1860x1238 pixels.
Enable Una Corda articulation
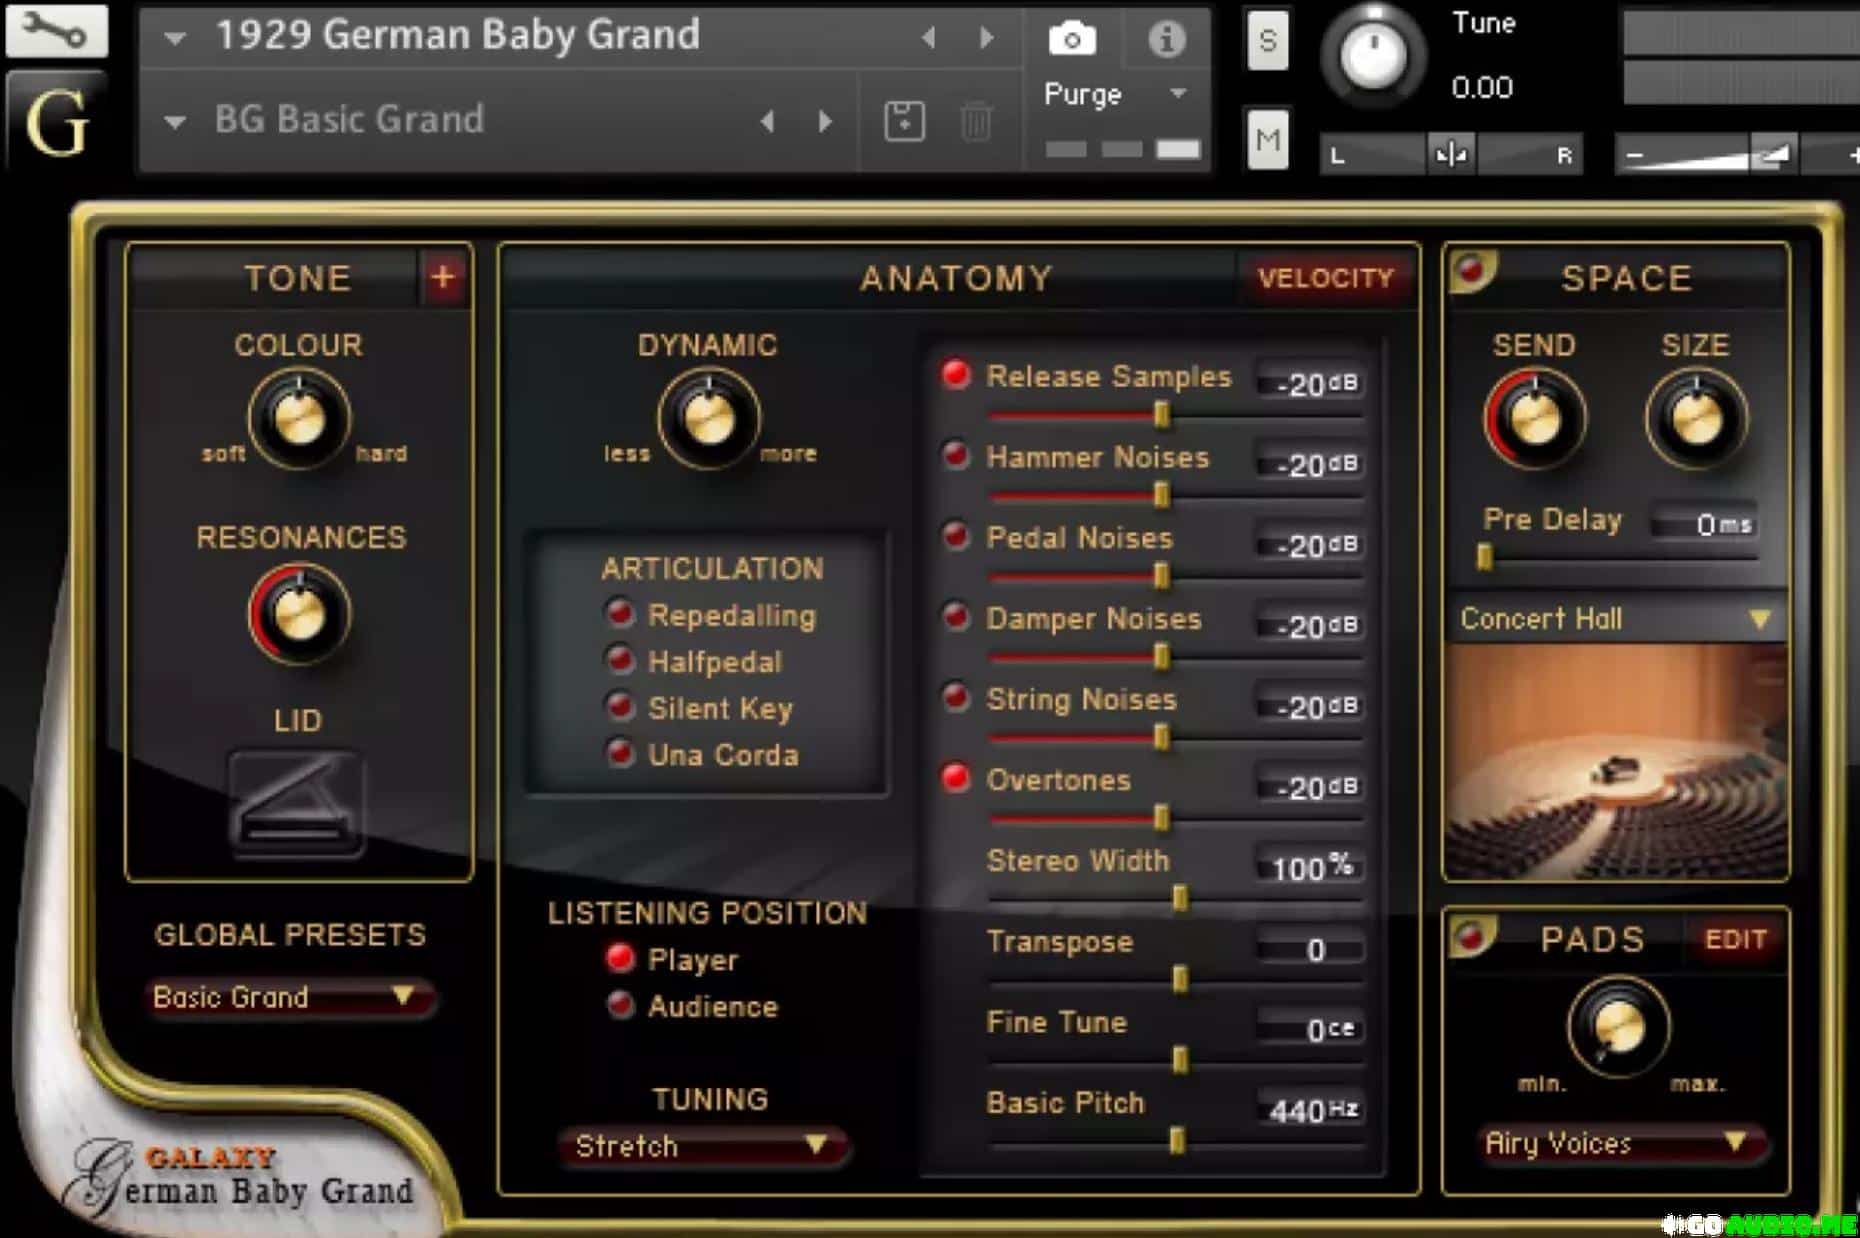621,753
